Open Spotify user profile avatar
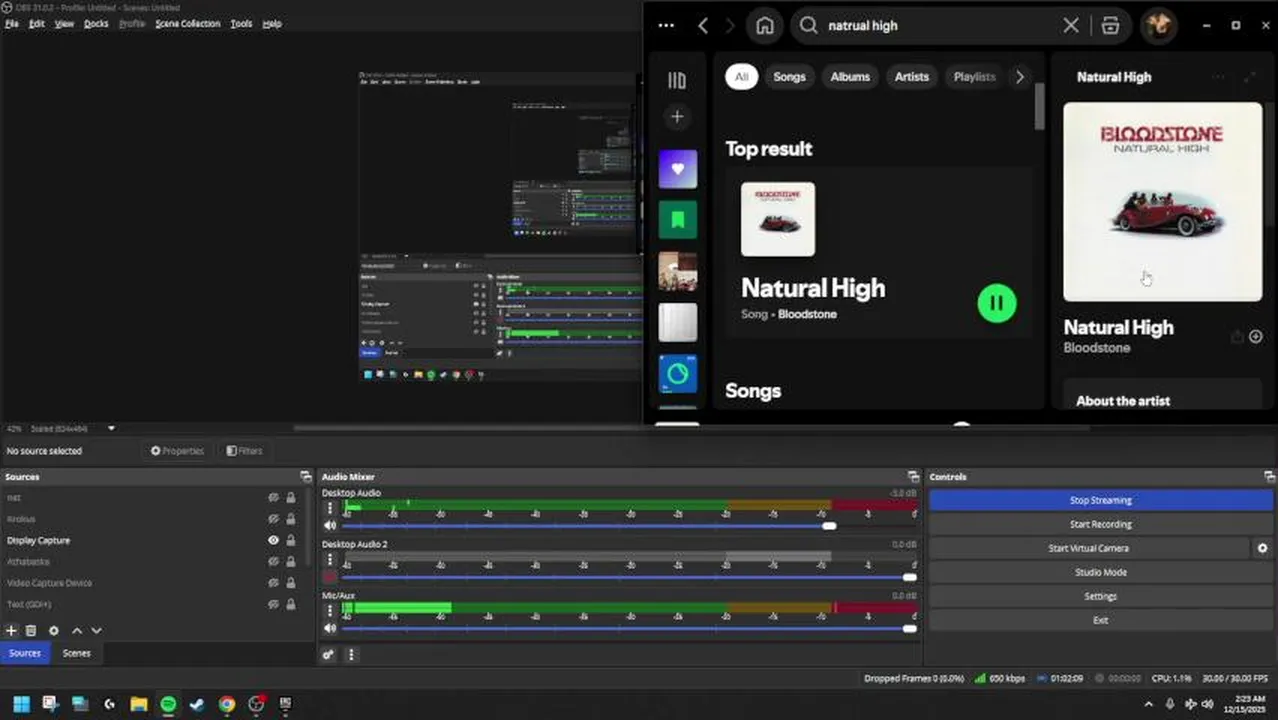The width and height of the screenshot is (1278, 720). 1158,26
